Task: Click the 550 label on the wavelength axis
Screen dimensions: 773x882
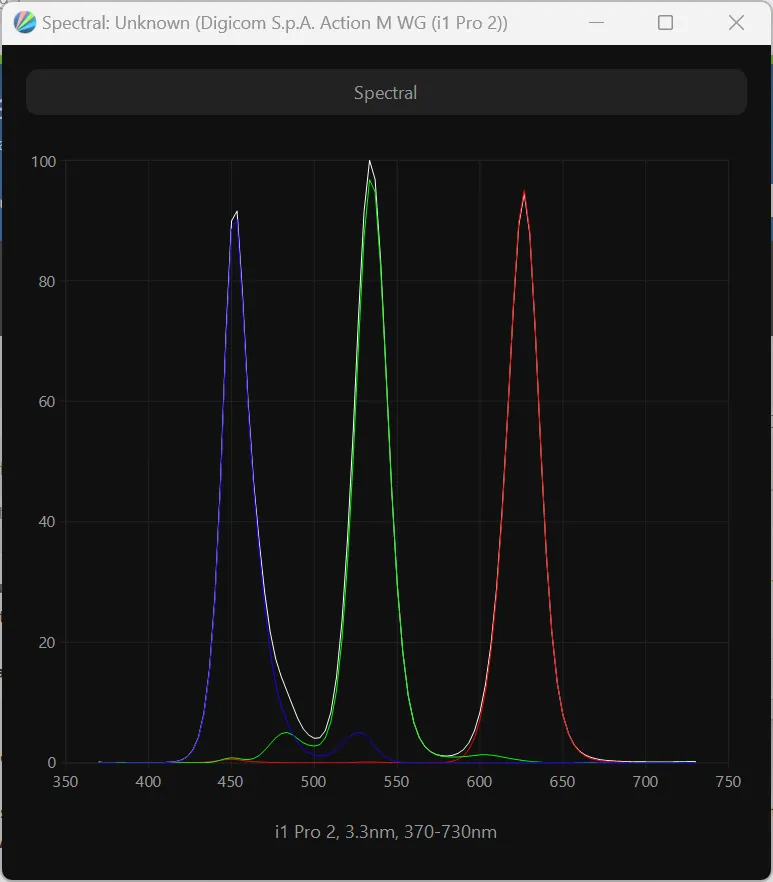Action: click(397, 782)
